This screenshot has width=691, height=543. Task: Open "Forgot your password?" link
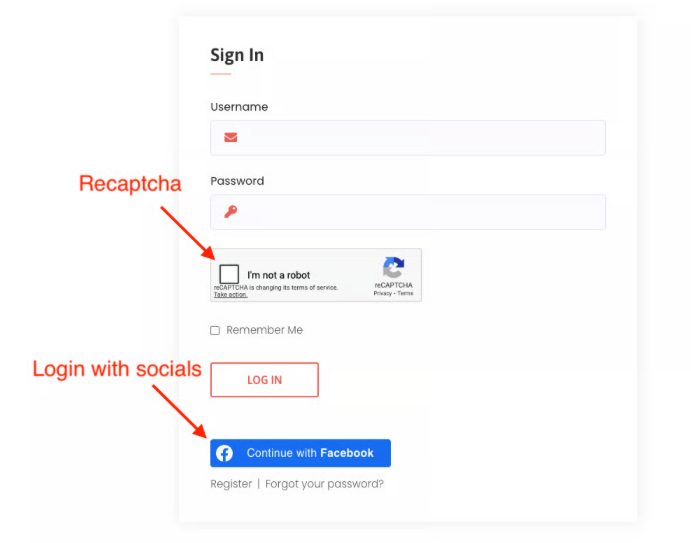(325, 484)
